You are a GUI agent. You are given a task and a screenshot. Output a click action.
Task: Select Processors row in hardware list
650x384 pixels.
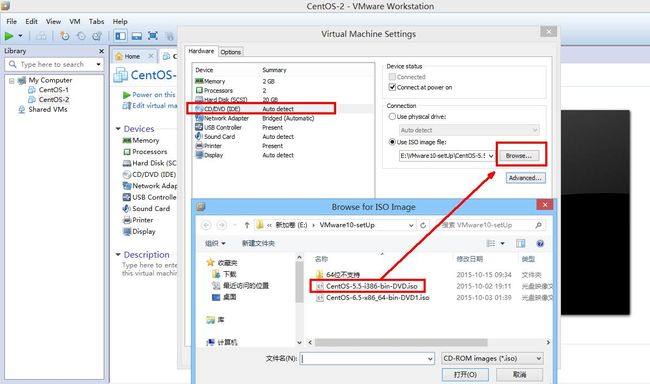(284, 90)
